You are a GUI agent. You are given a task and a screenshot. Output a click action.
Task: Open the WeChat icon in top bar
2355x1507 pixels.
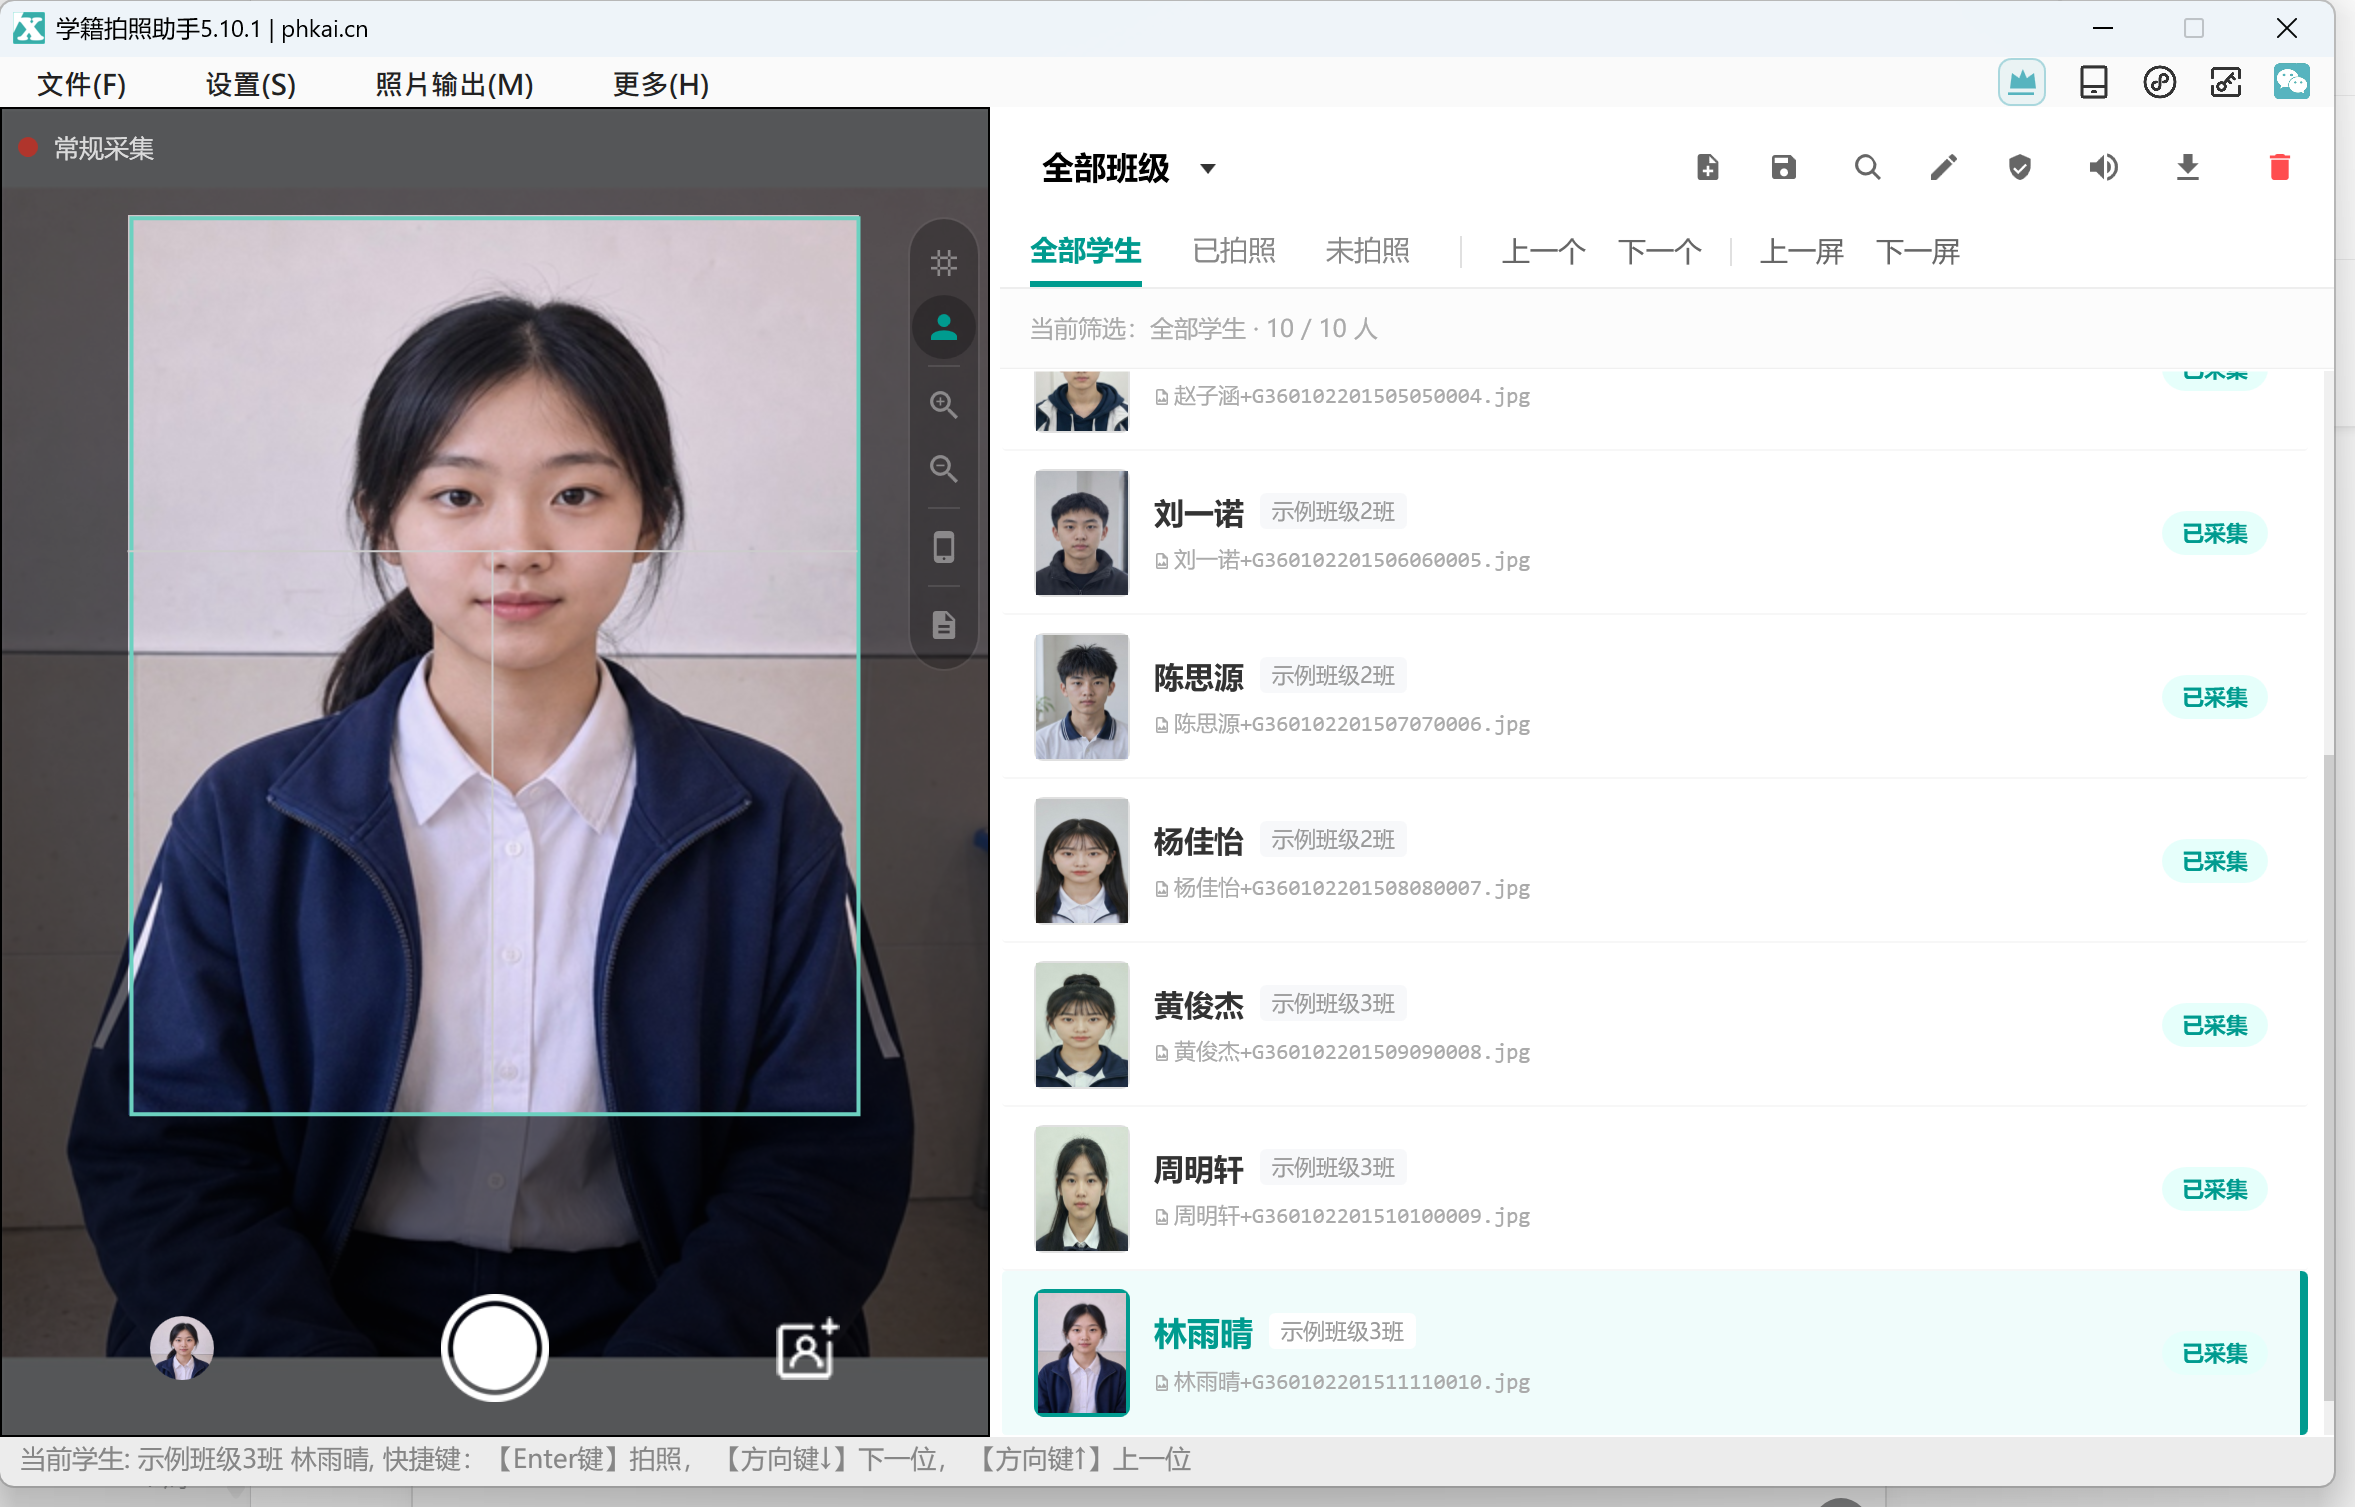pos(2291,82)
